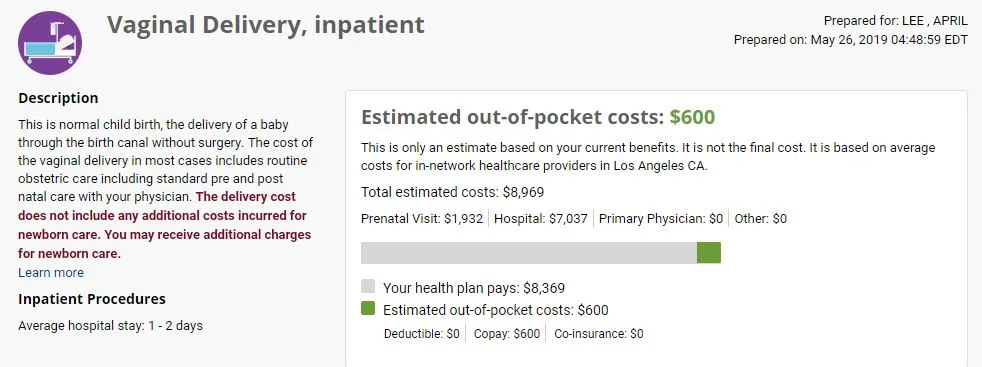Screen dimensions: 982x367
Task: Click the Other: $0 cost item
Action: coord(760,219)
